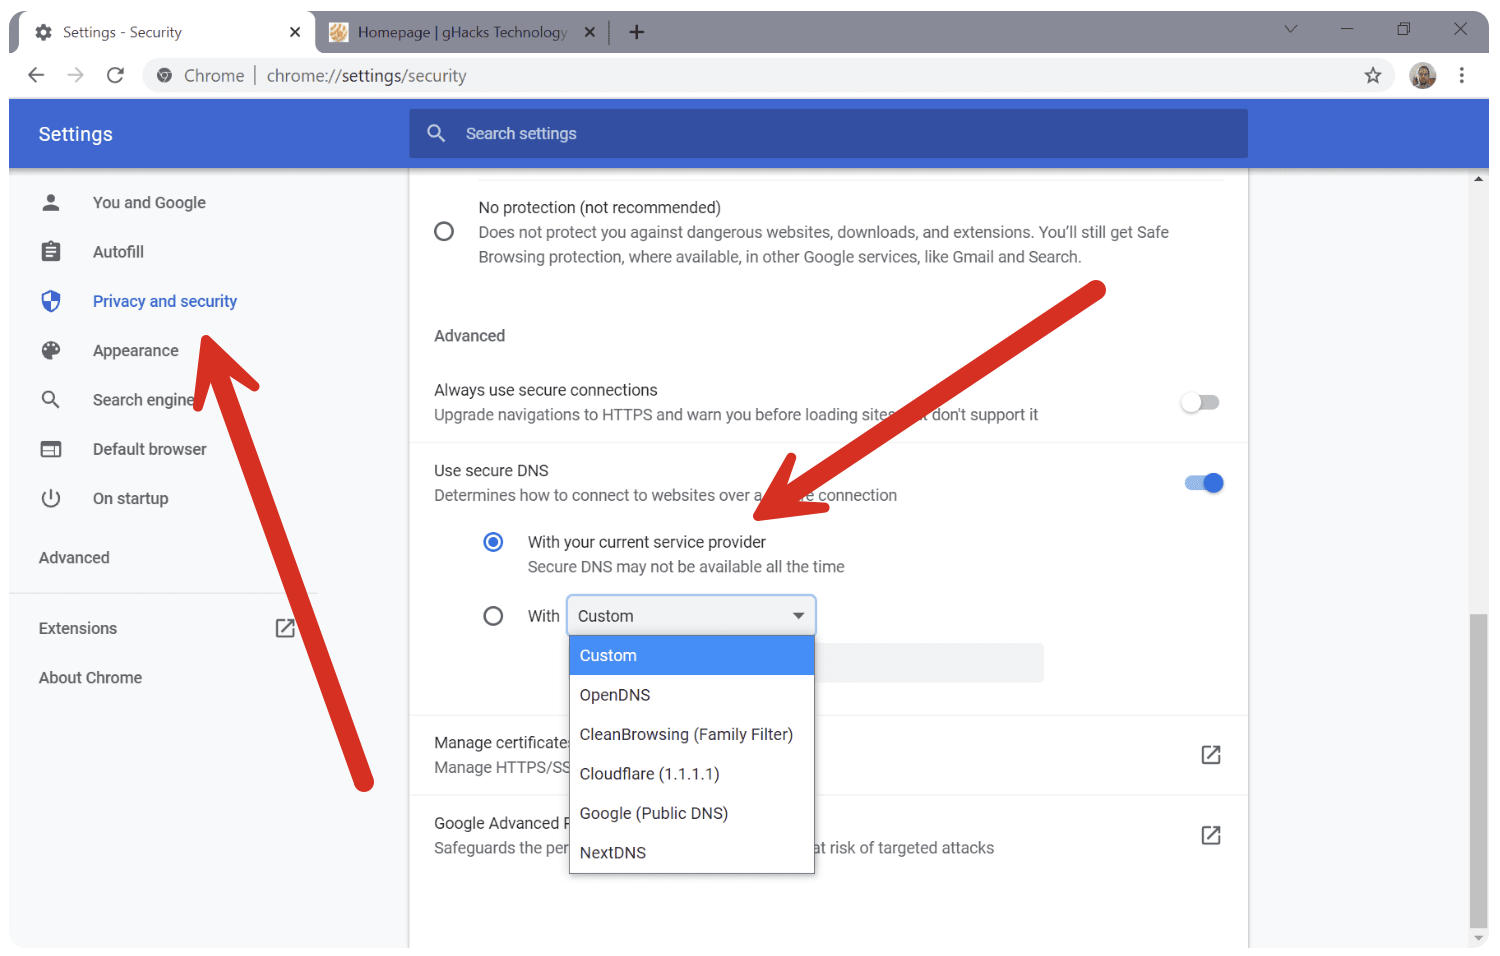Open the tab search chevron in title bar
Viewport: 1500px width, 956px height.
(x=1291, y=29)
